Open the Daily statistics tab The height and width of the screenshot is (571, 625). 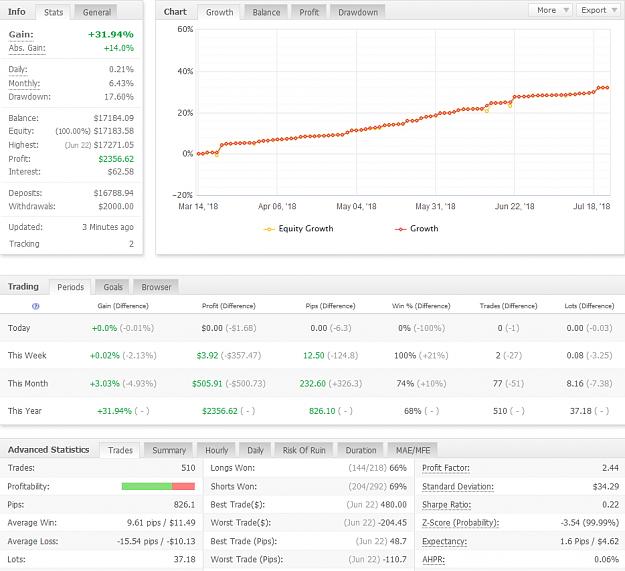coord(256,450)
